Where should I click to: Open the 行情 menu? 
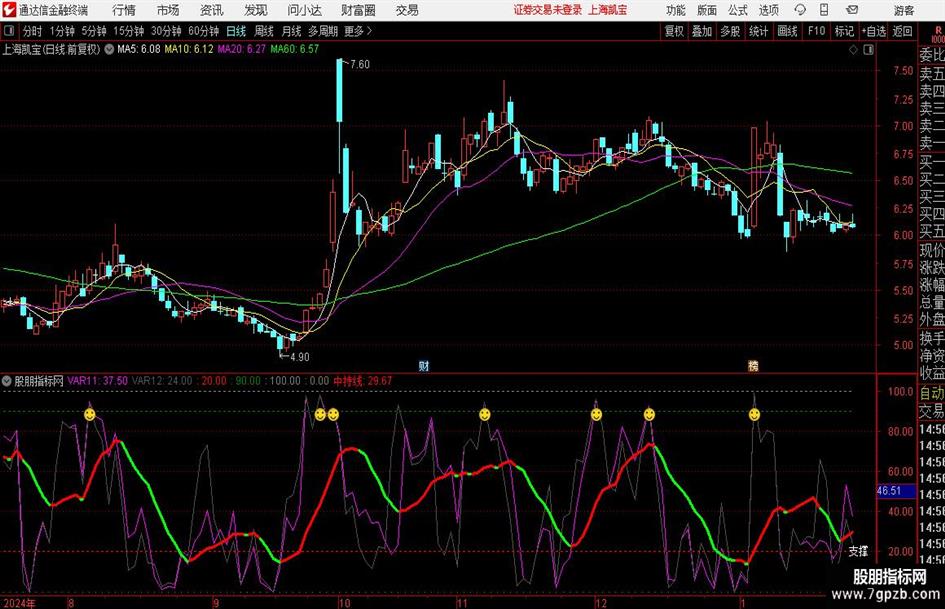[x=124, y=10]
